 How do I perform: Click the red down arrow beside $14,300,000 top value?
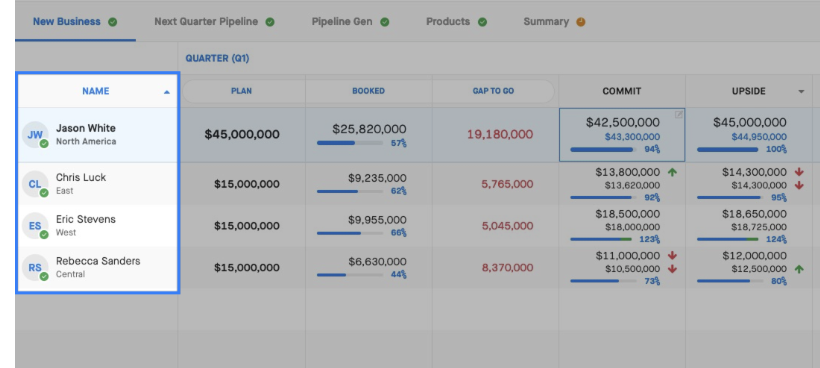coord(799,172)
